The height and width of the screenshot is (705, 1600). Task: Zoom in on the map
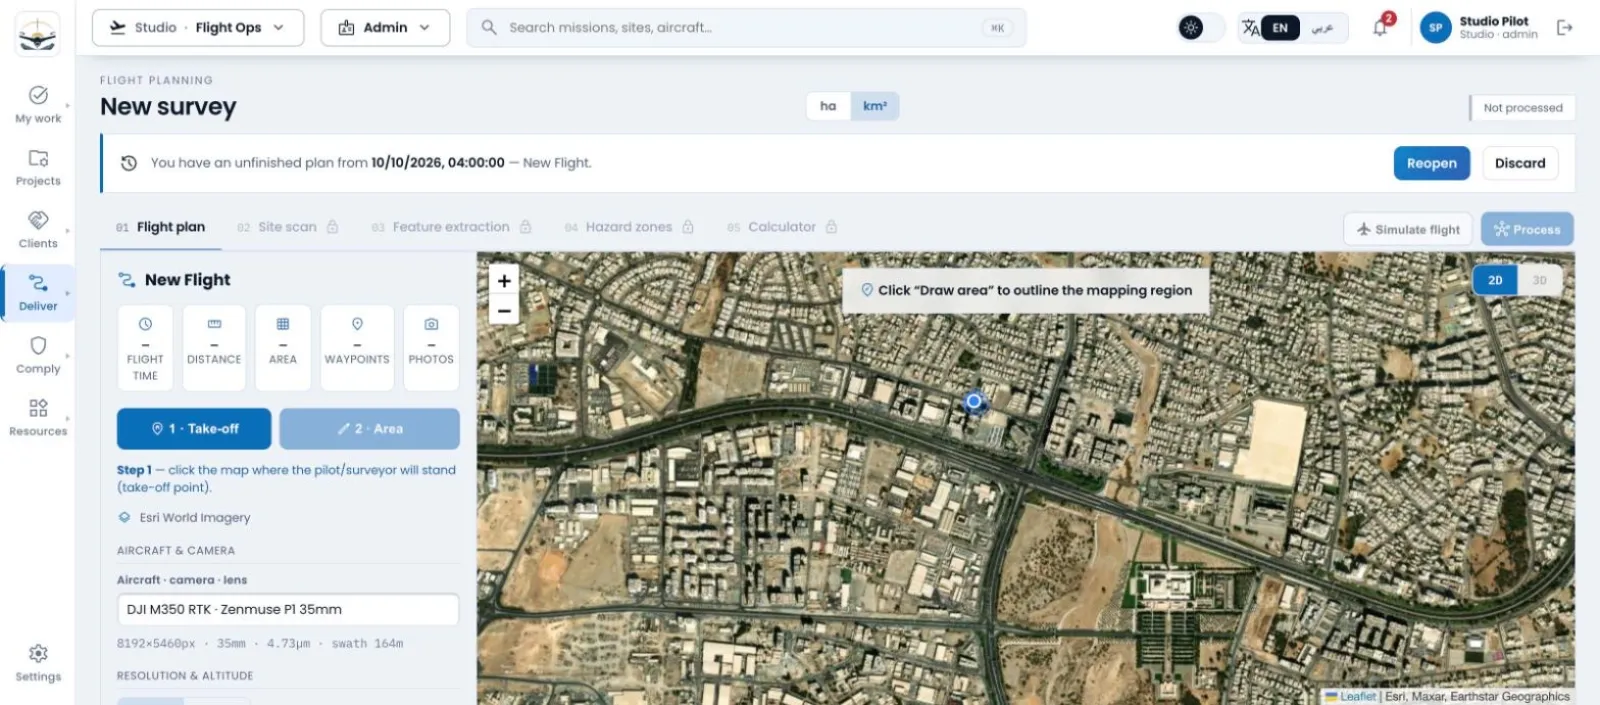tap(504, 281)
